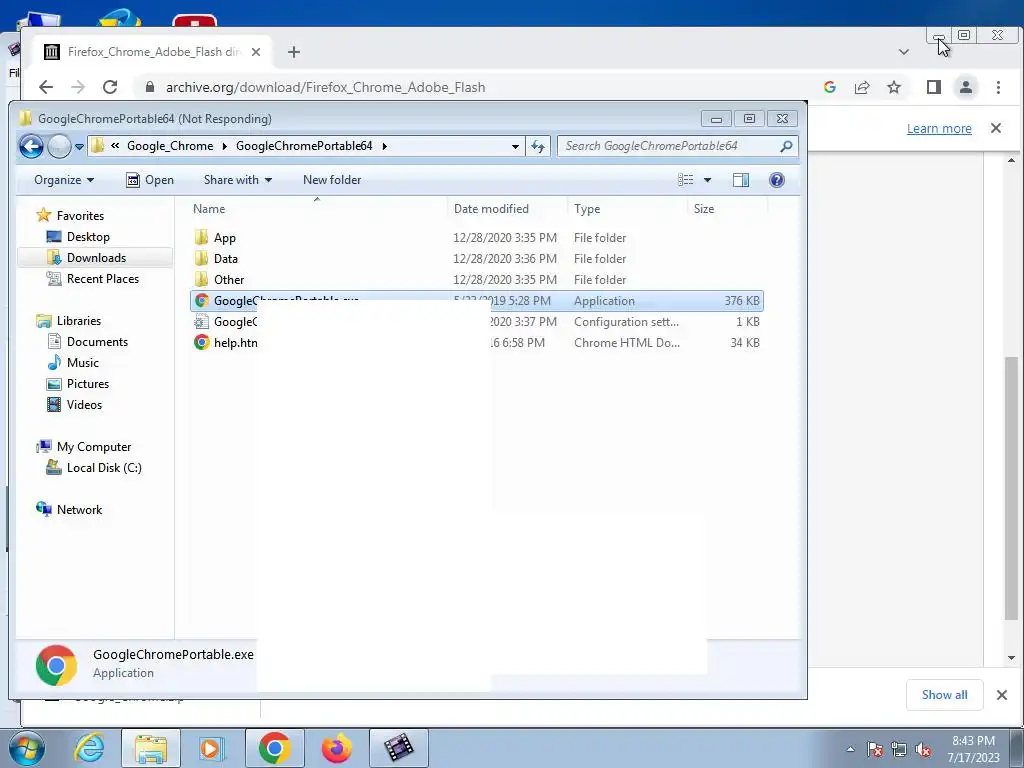Click GoogleChromePortable64 breadcrumb segment
This screenshot has height=768, width=1024.
[x=304, y=146]
